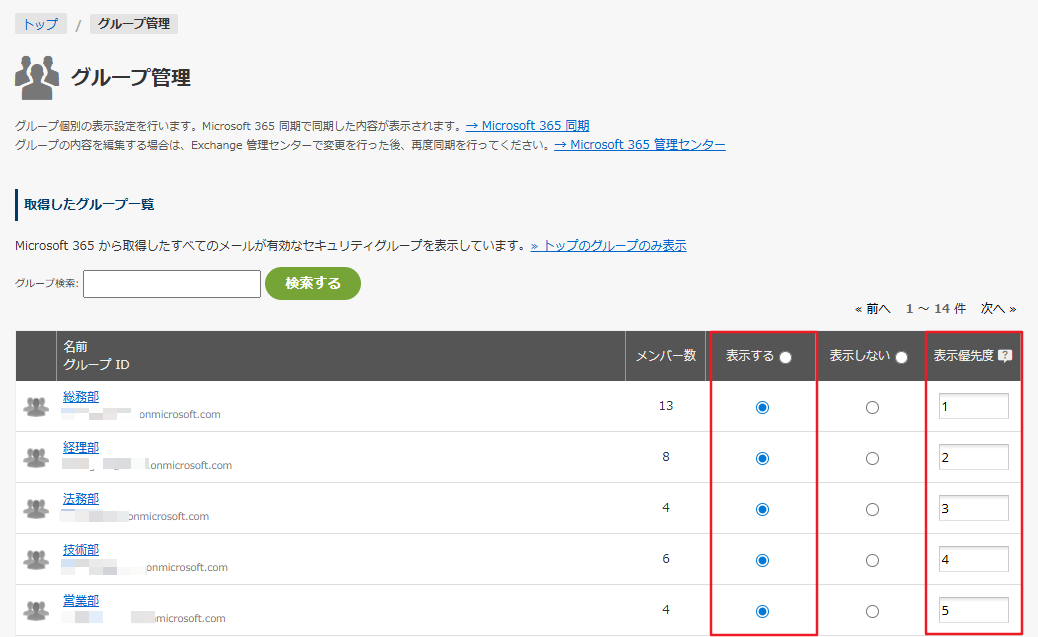The height and width of the screenshot is (637, 1038).
Task: Open the 営業部 group link
Action: pos(81,601)
